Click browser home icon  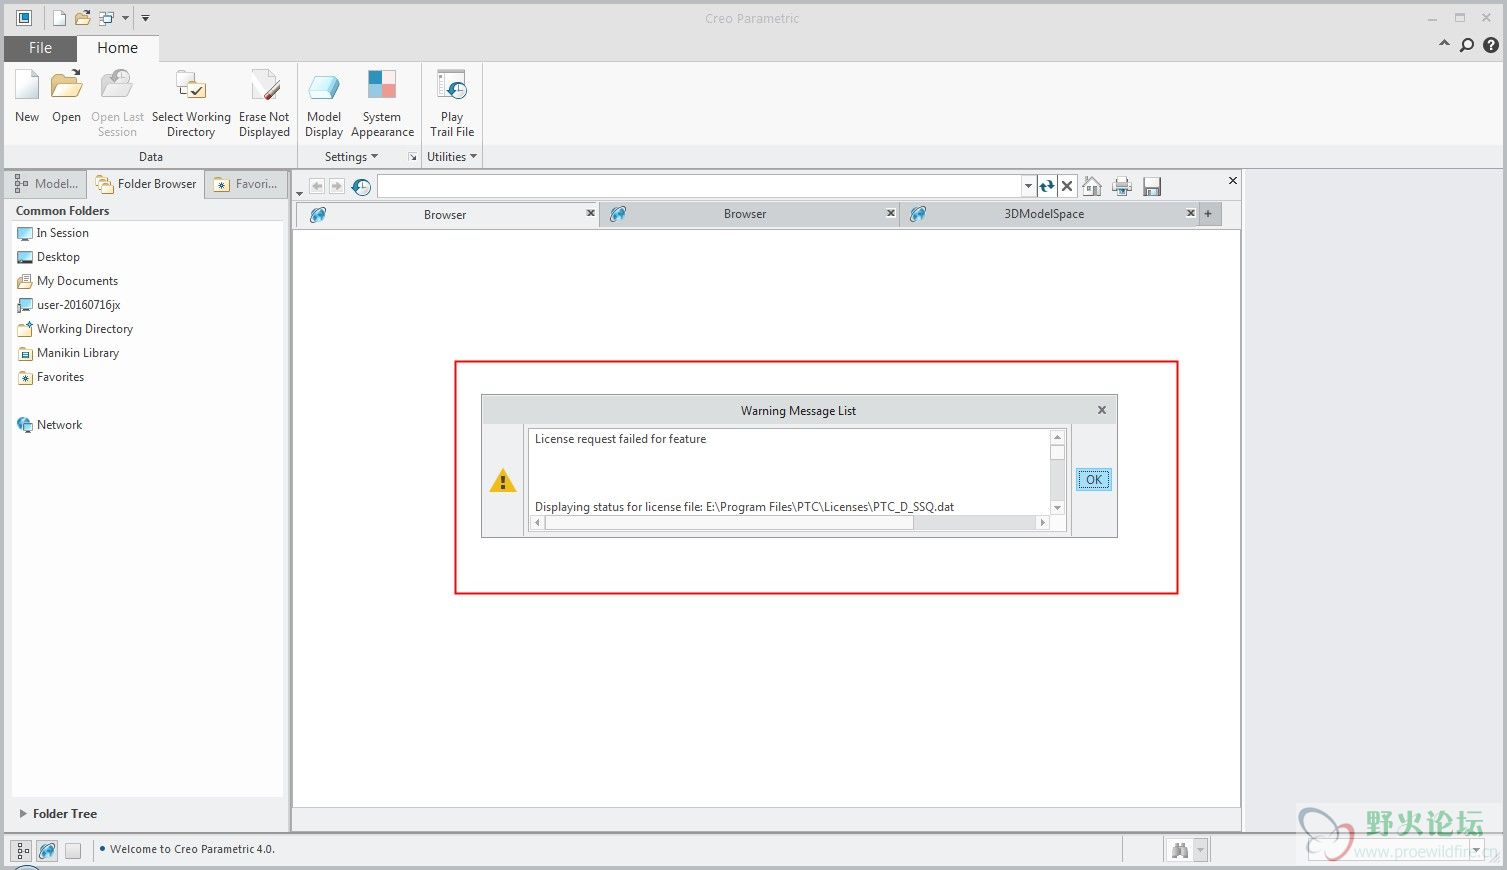tap(1092, 186)
